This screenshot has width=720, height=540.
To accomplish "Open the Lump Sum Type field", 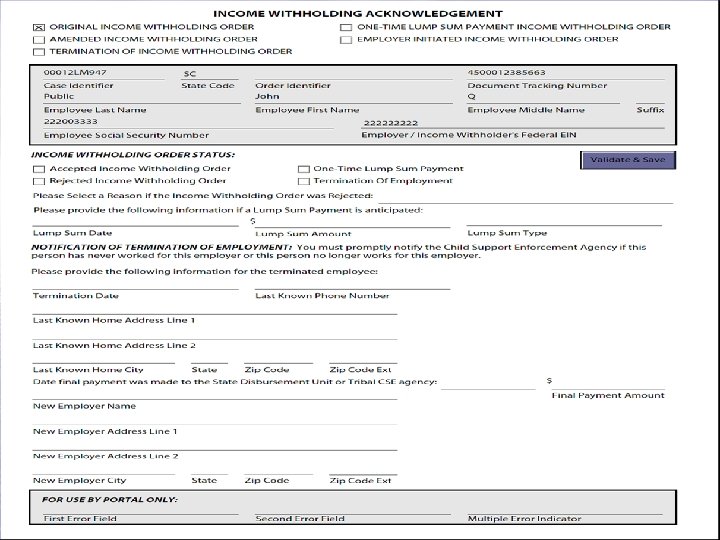I will (564, 219).
